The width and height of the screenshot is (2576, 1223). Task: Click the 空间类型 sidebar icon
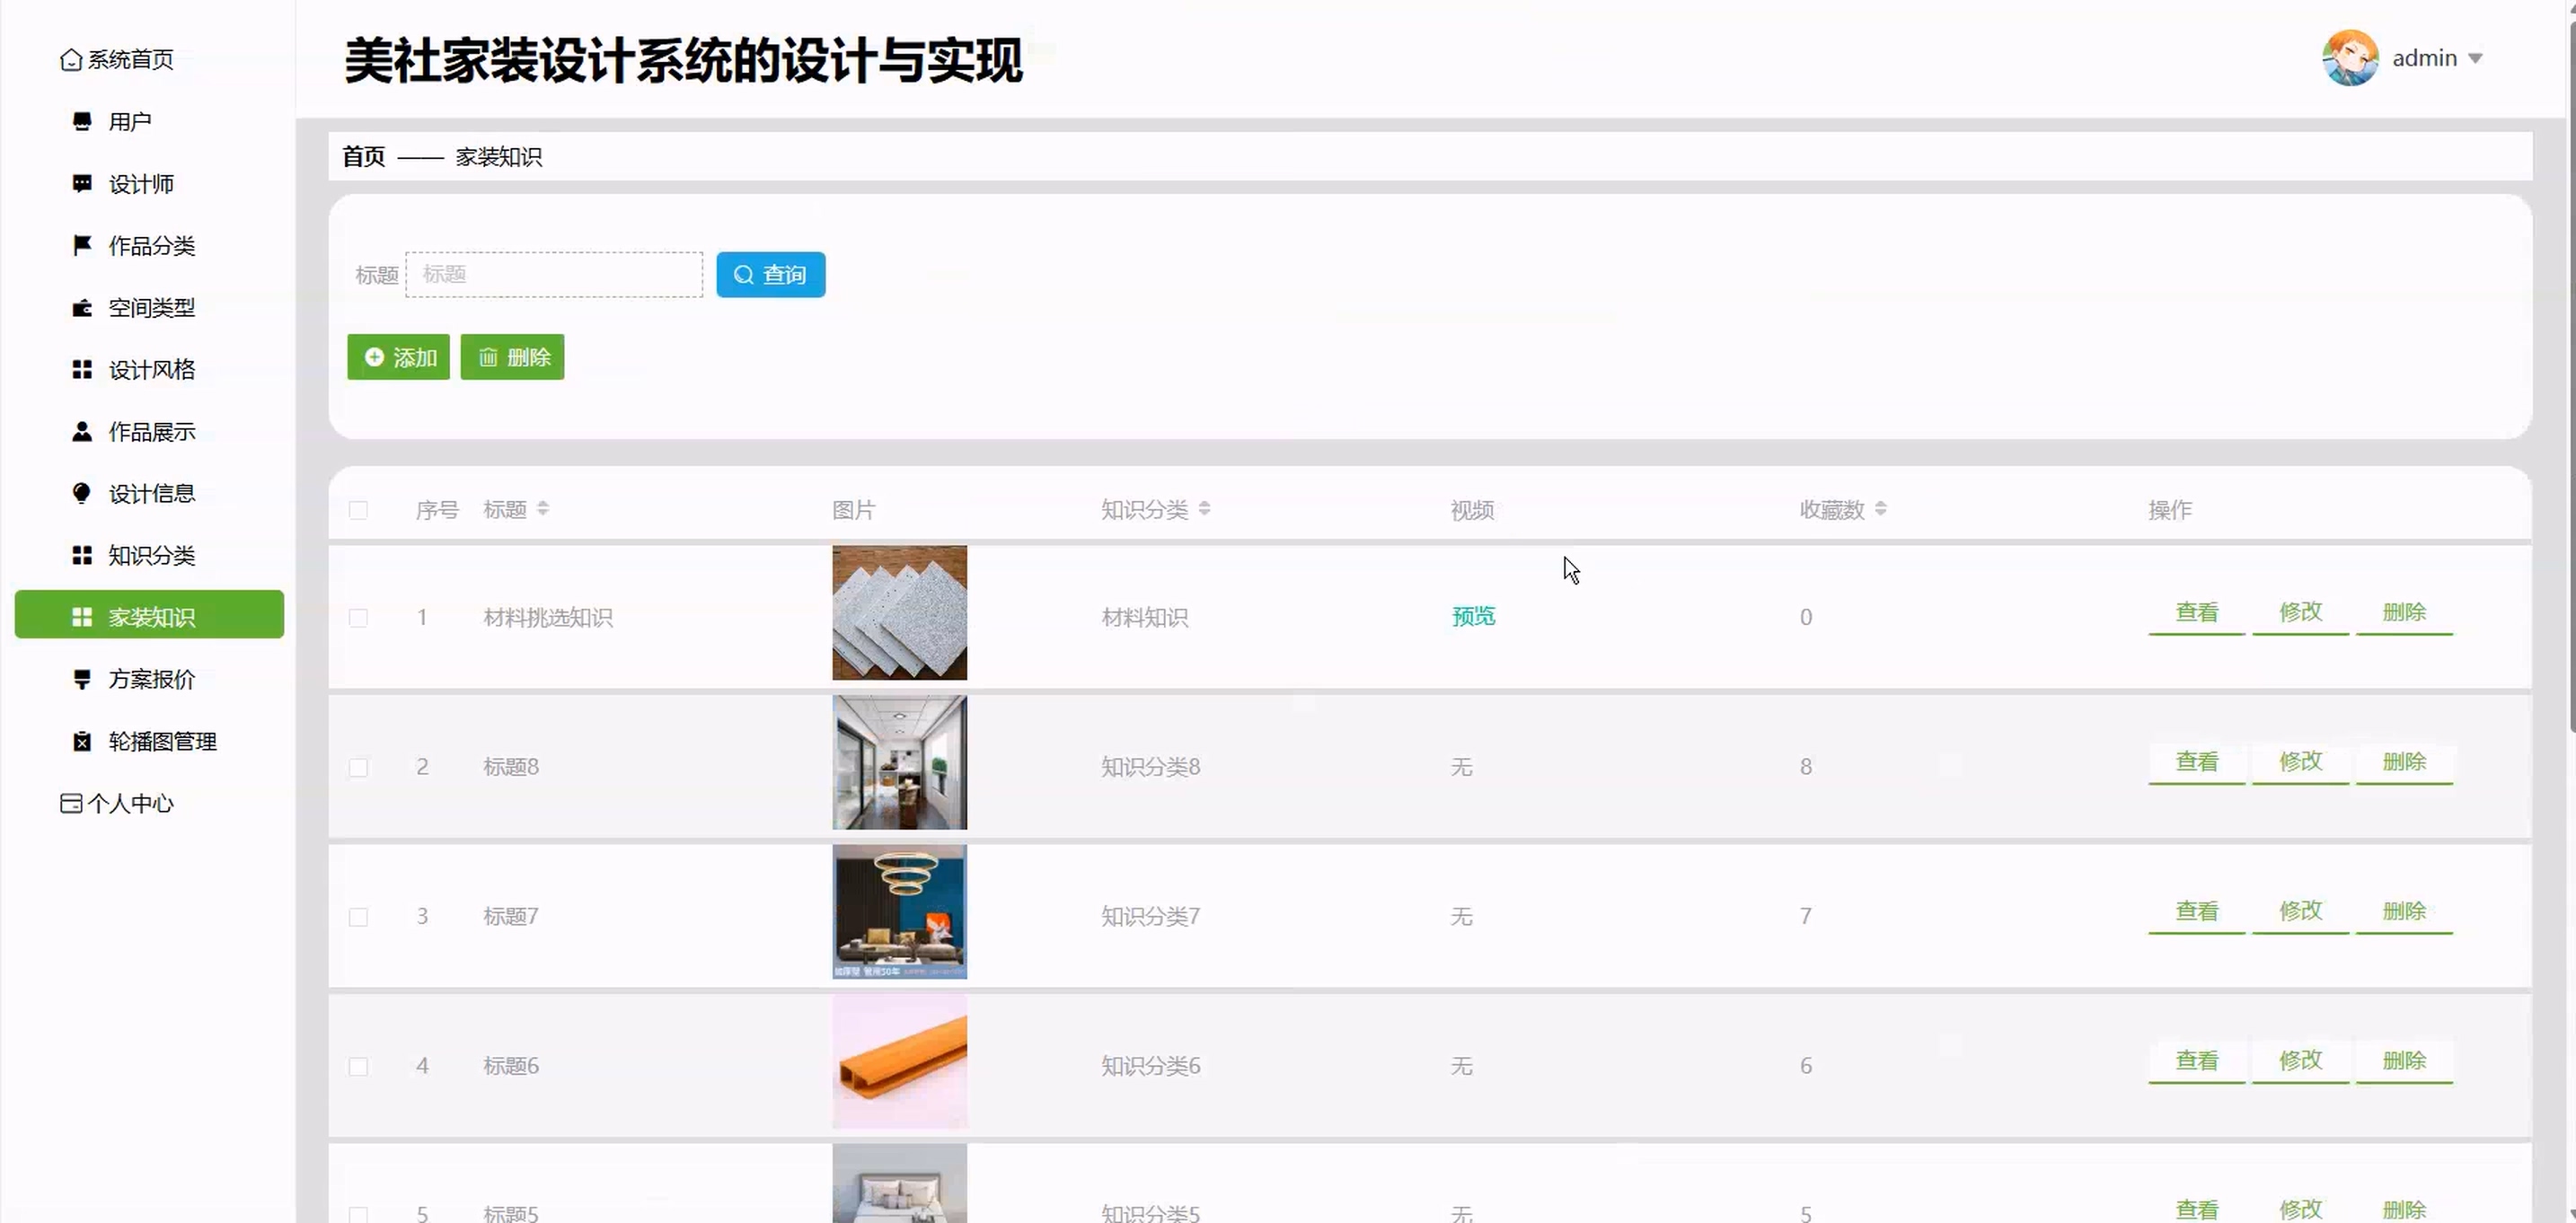pos(82,308)
